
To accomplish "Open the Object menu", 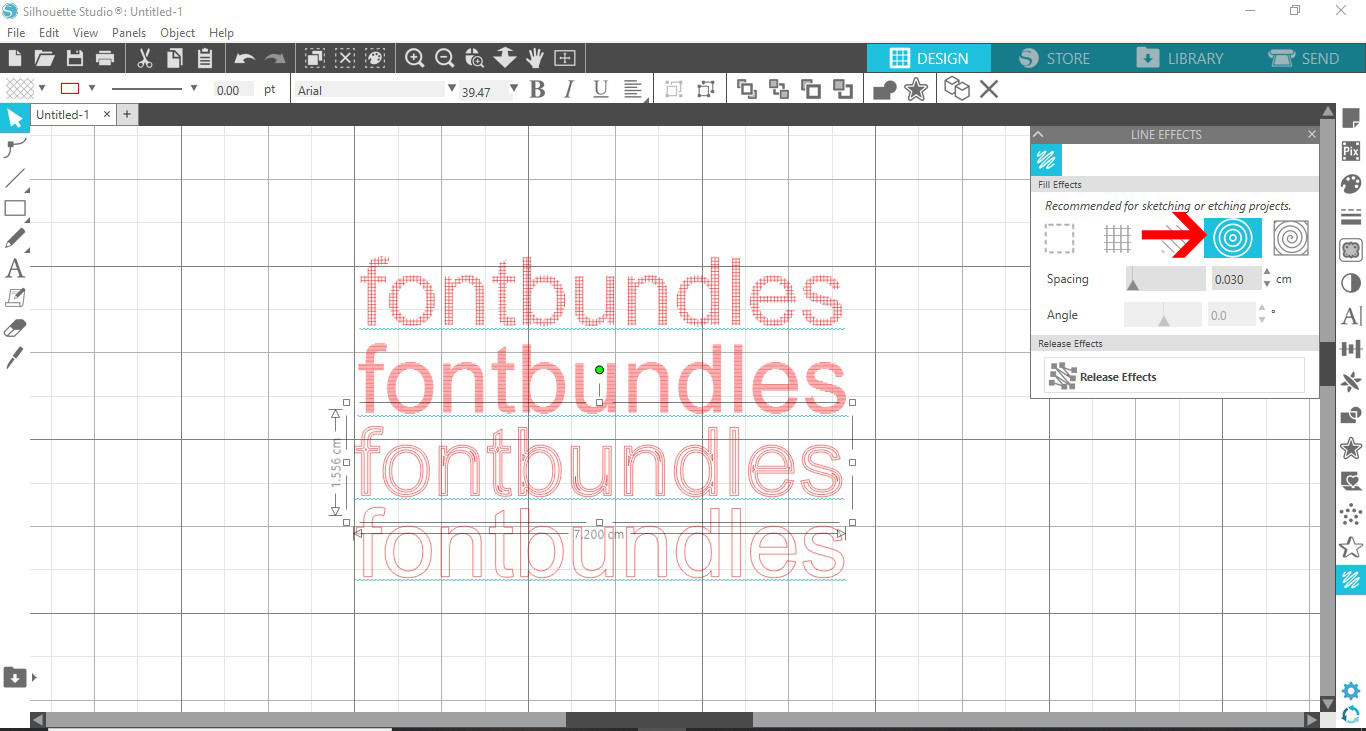I will coord(178,32).
